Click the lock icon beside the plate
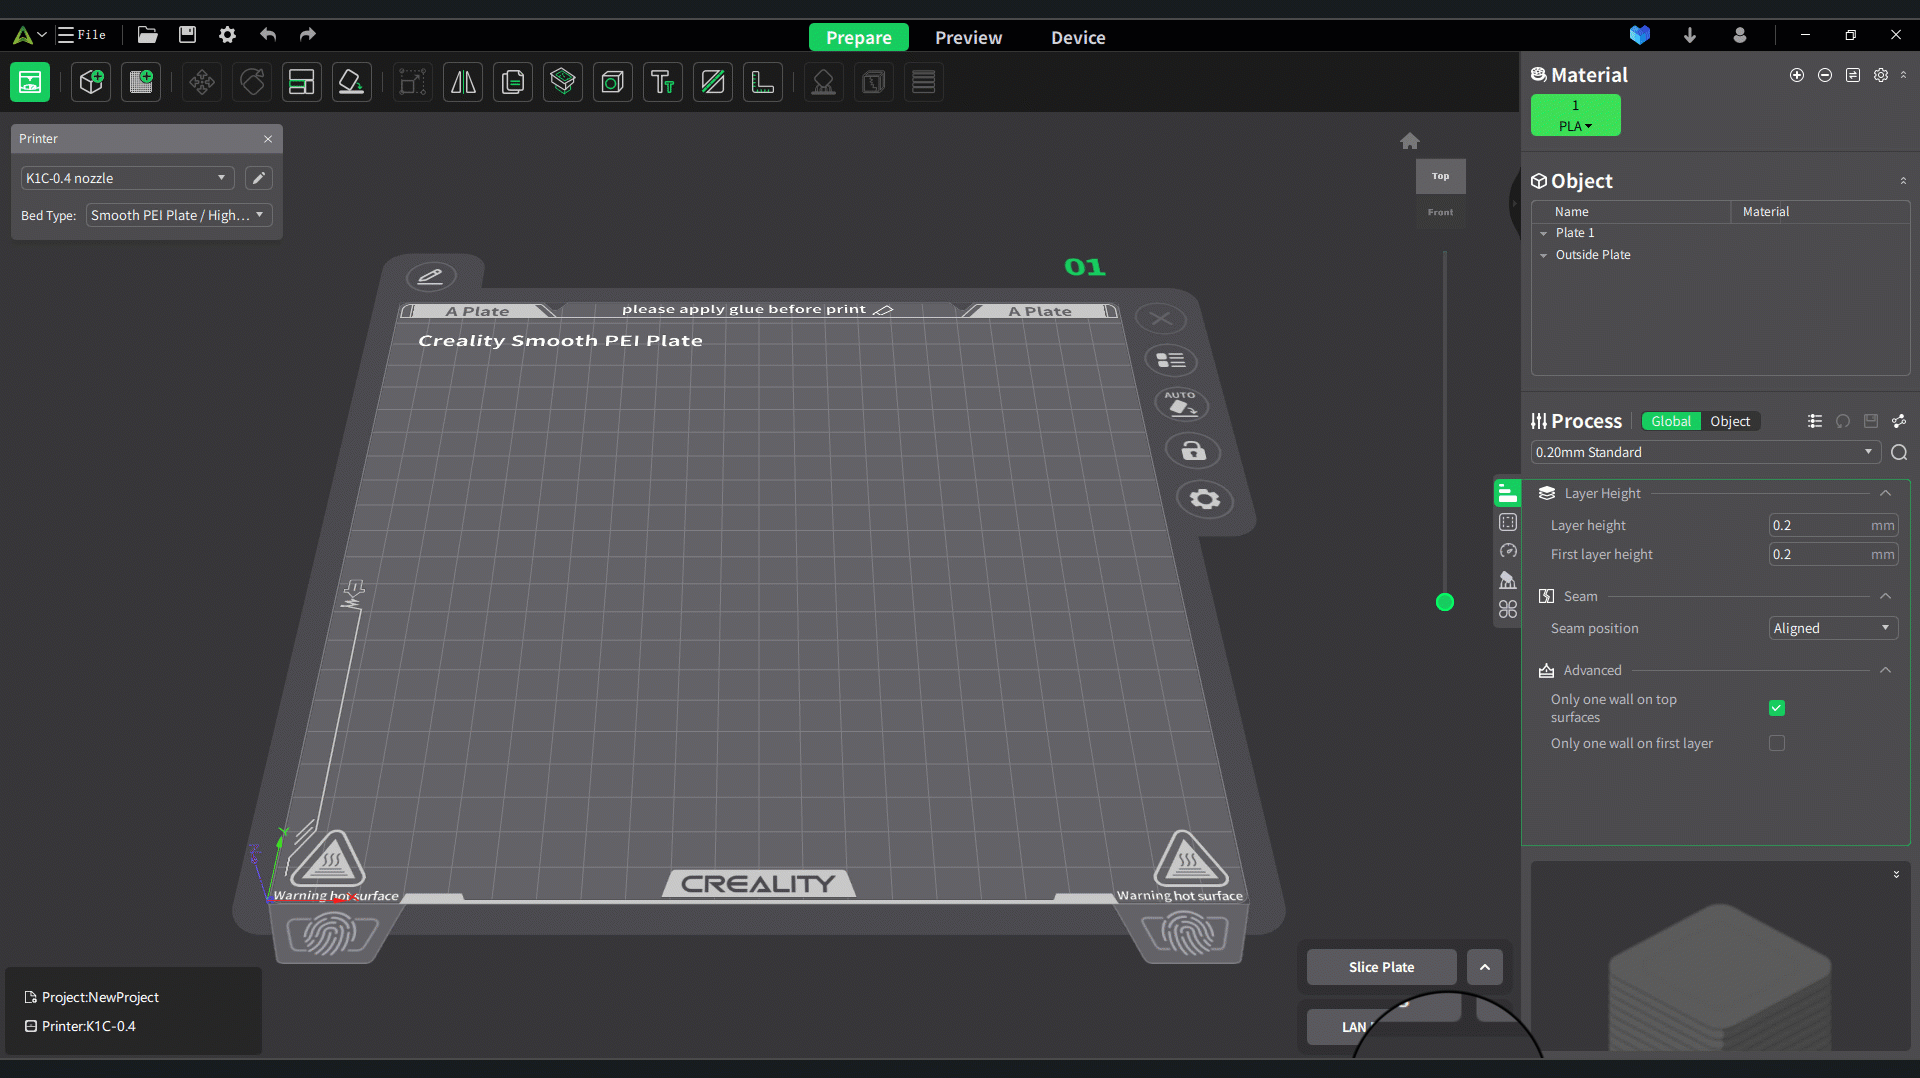The width and height of the screenshot is (1920, 1078). point(1193,451)
